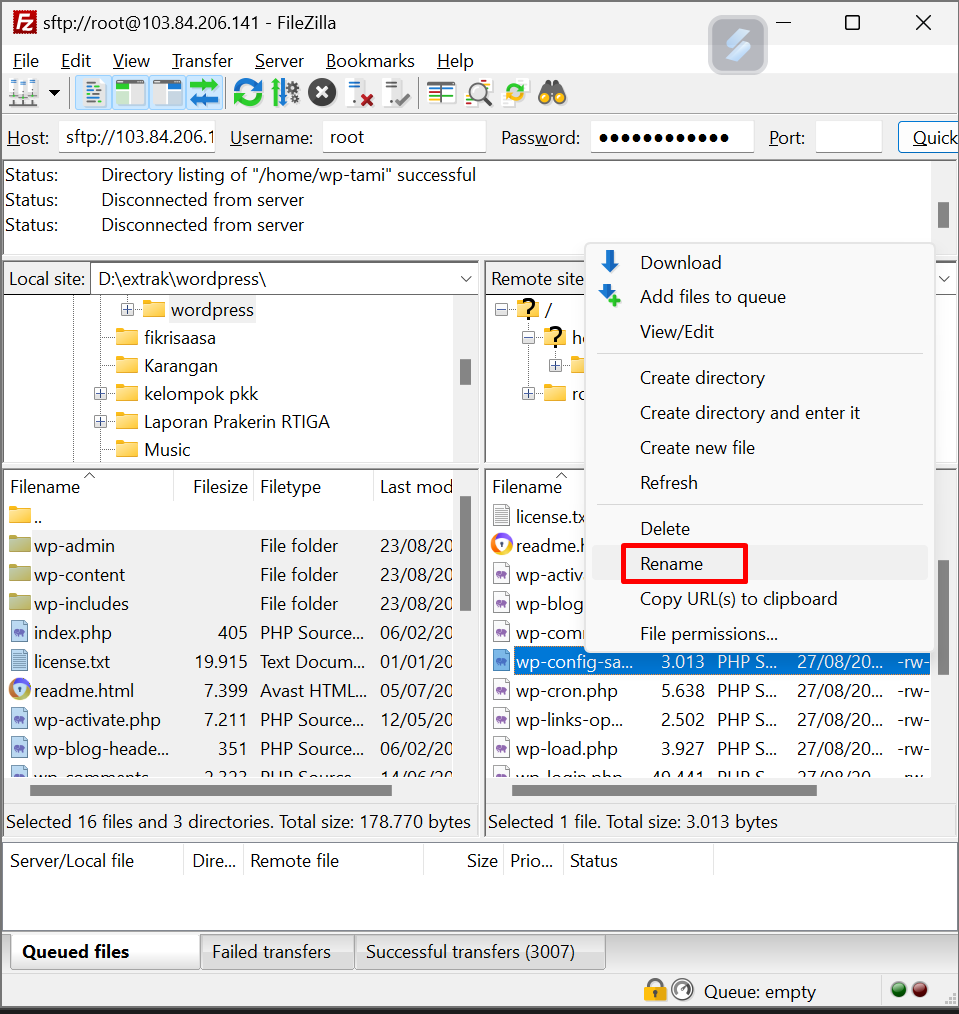The image size is (959, 1014).
Task: Choose Create directory and enter it
Action: pos(749,413)
